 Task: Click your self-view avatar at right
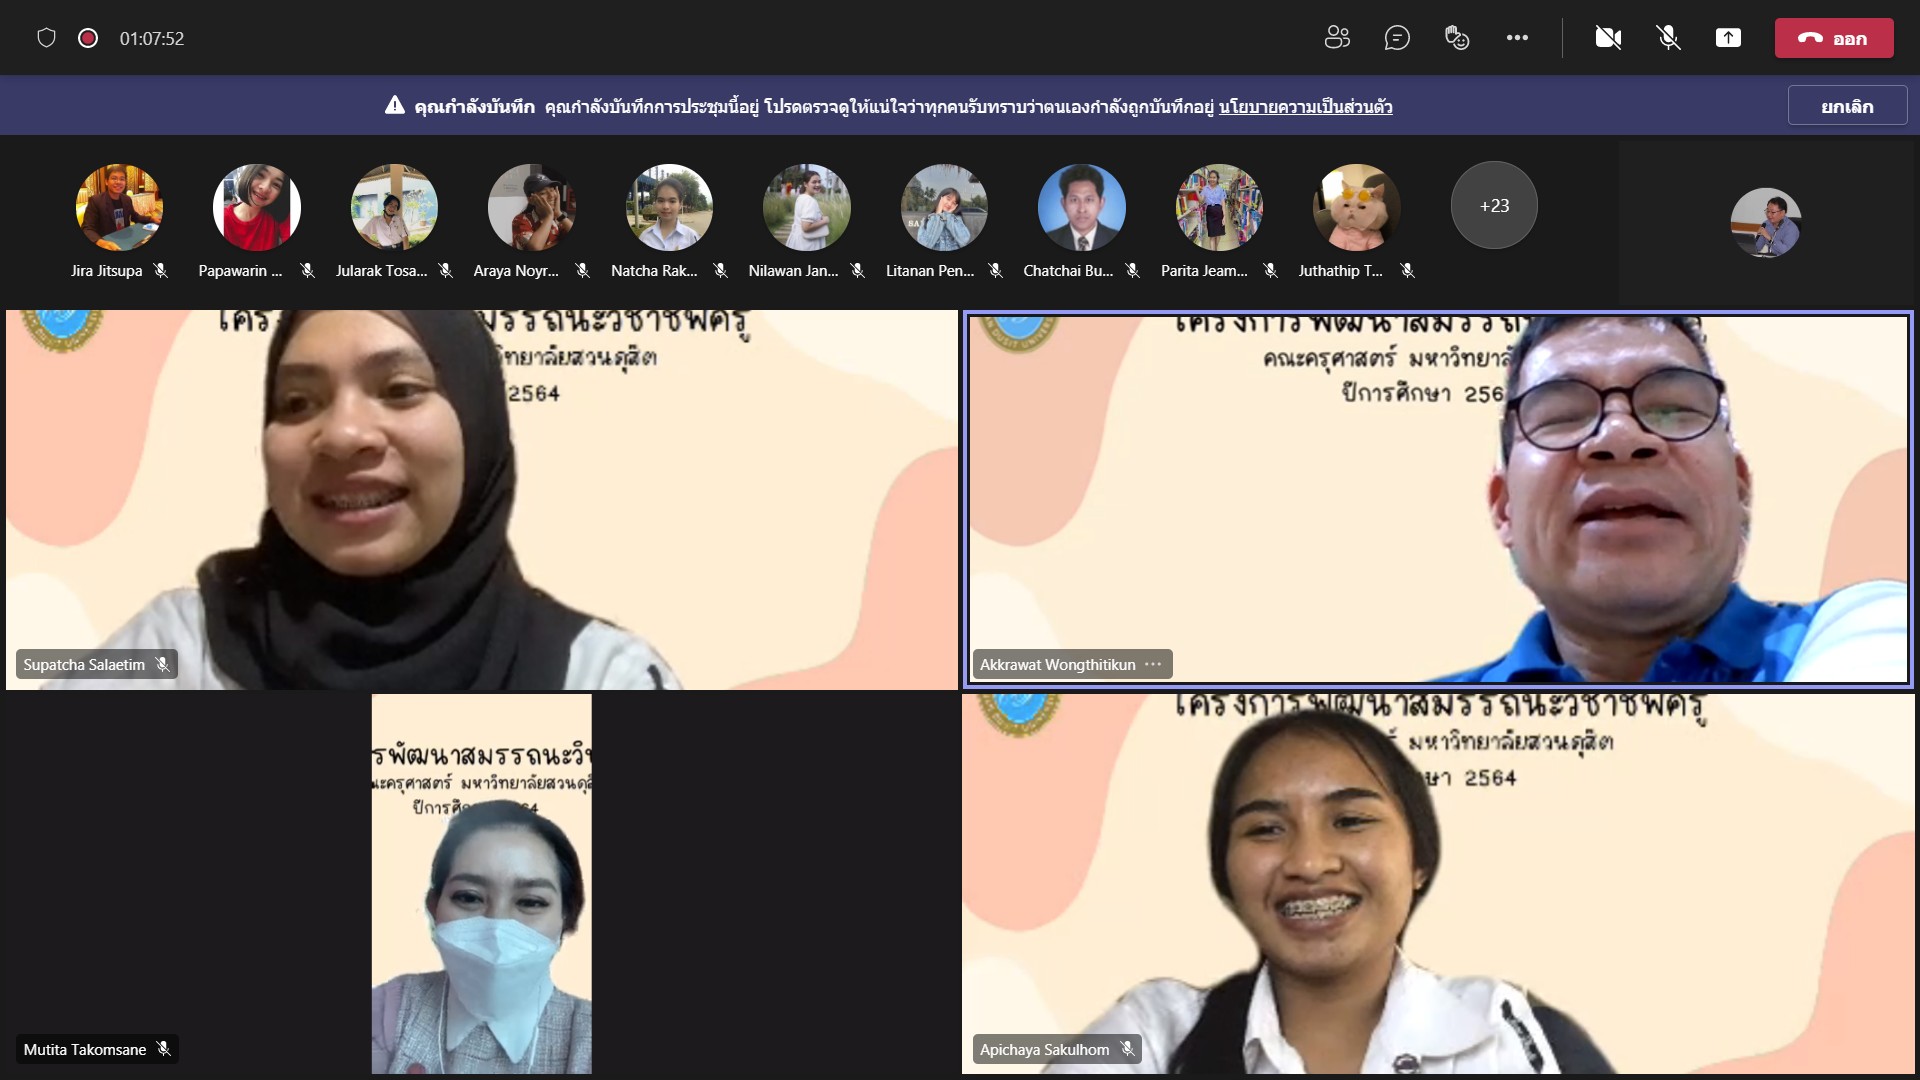click(1766, 223)
